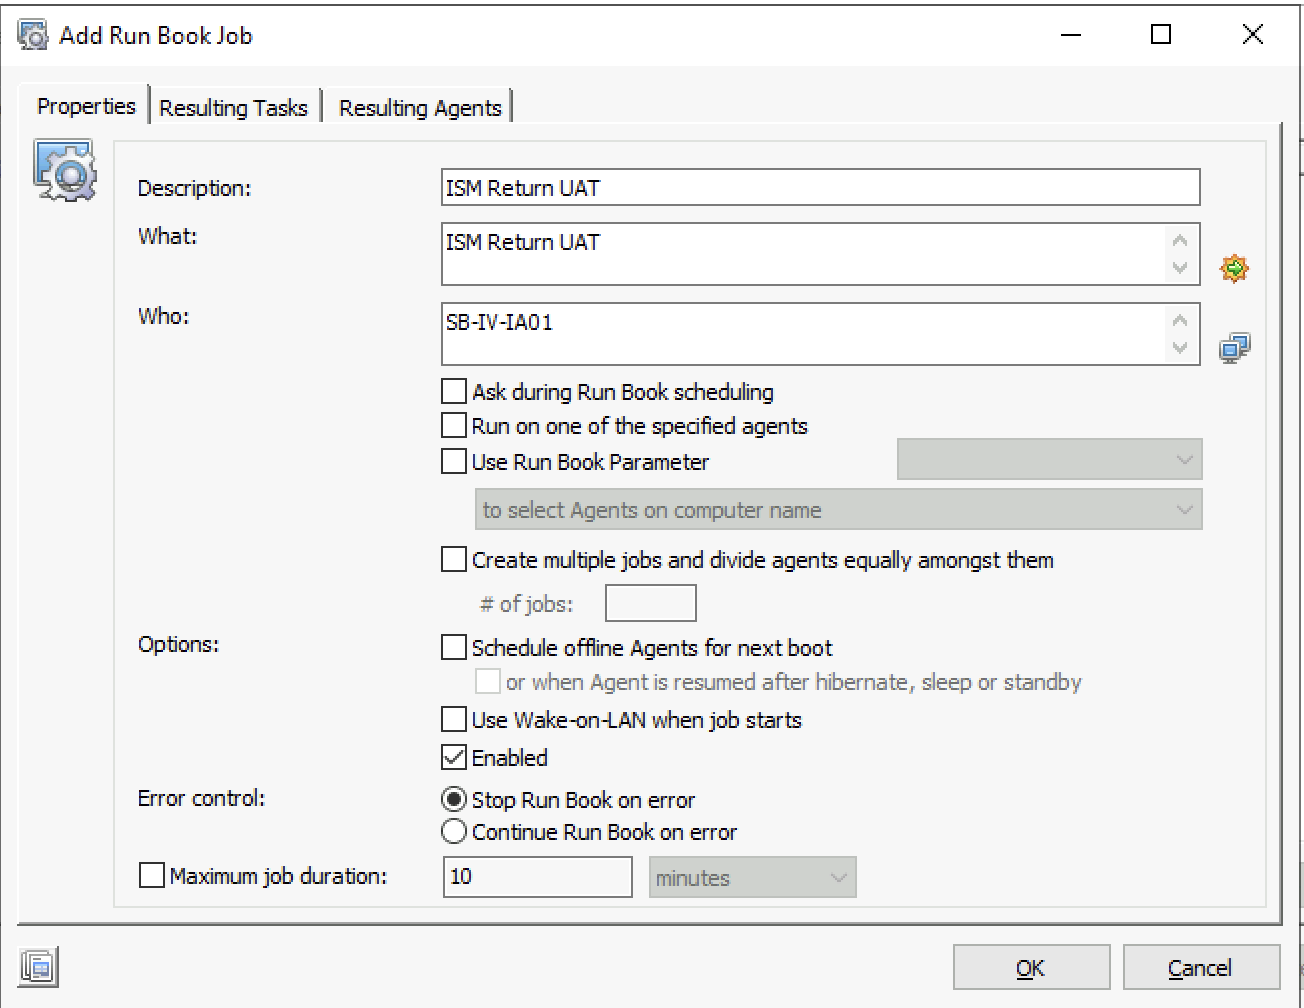
Task: Select Continue Run Book on error
Action: (454, 831)
